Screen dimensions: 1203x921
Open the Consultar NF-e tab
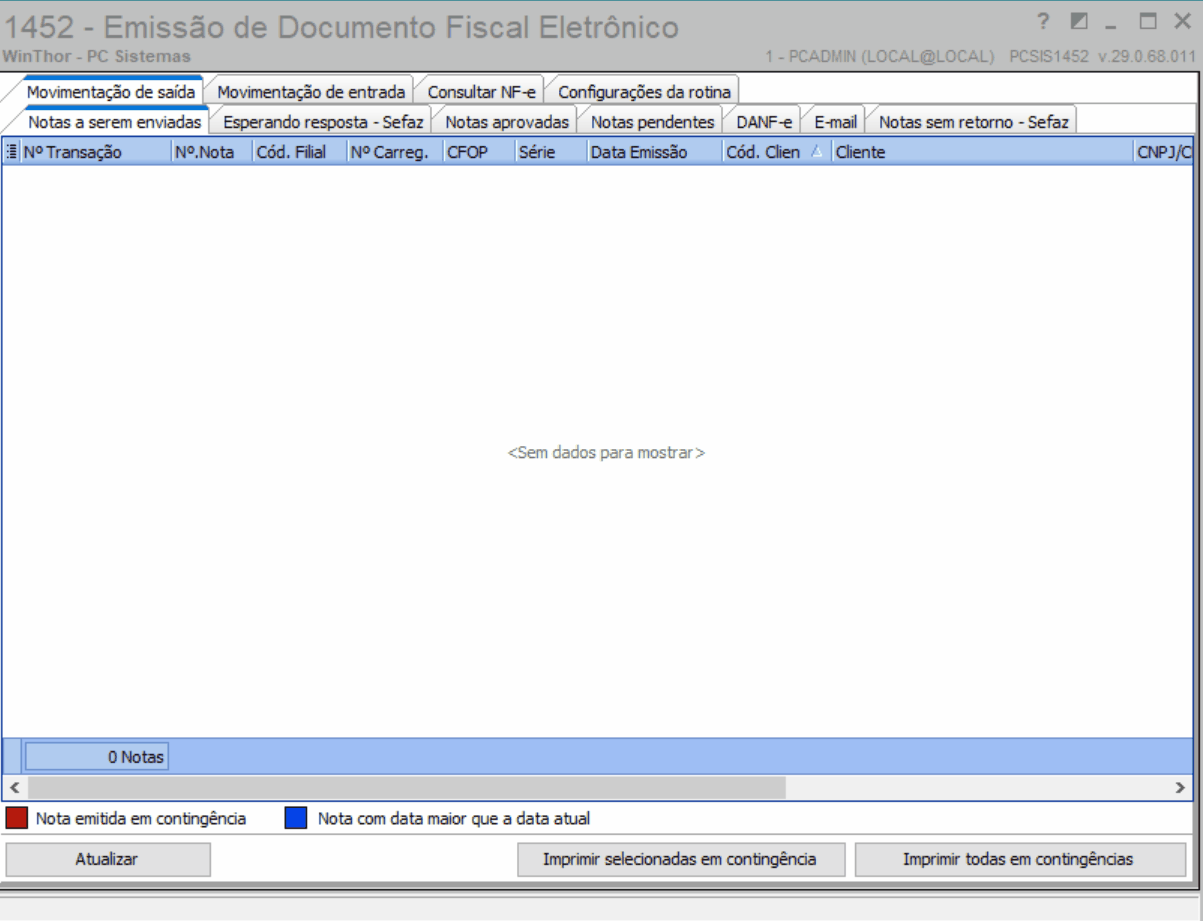point(481,92)
